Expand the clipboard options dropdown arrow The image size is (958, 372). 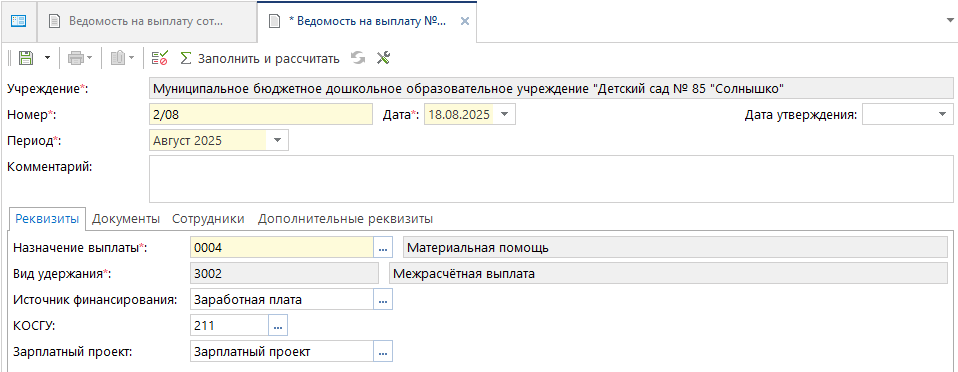click(x=131, y=59)
